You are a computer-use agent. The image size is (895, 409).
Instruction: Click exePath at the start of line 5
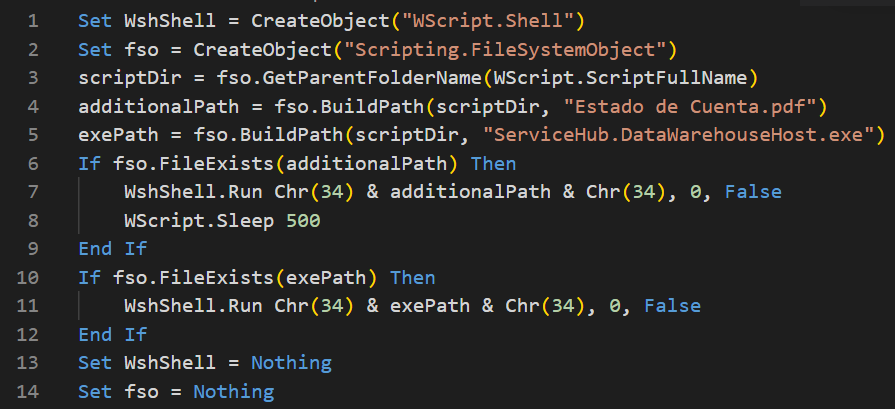coord(118,135)
